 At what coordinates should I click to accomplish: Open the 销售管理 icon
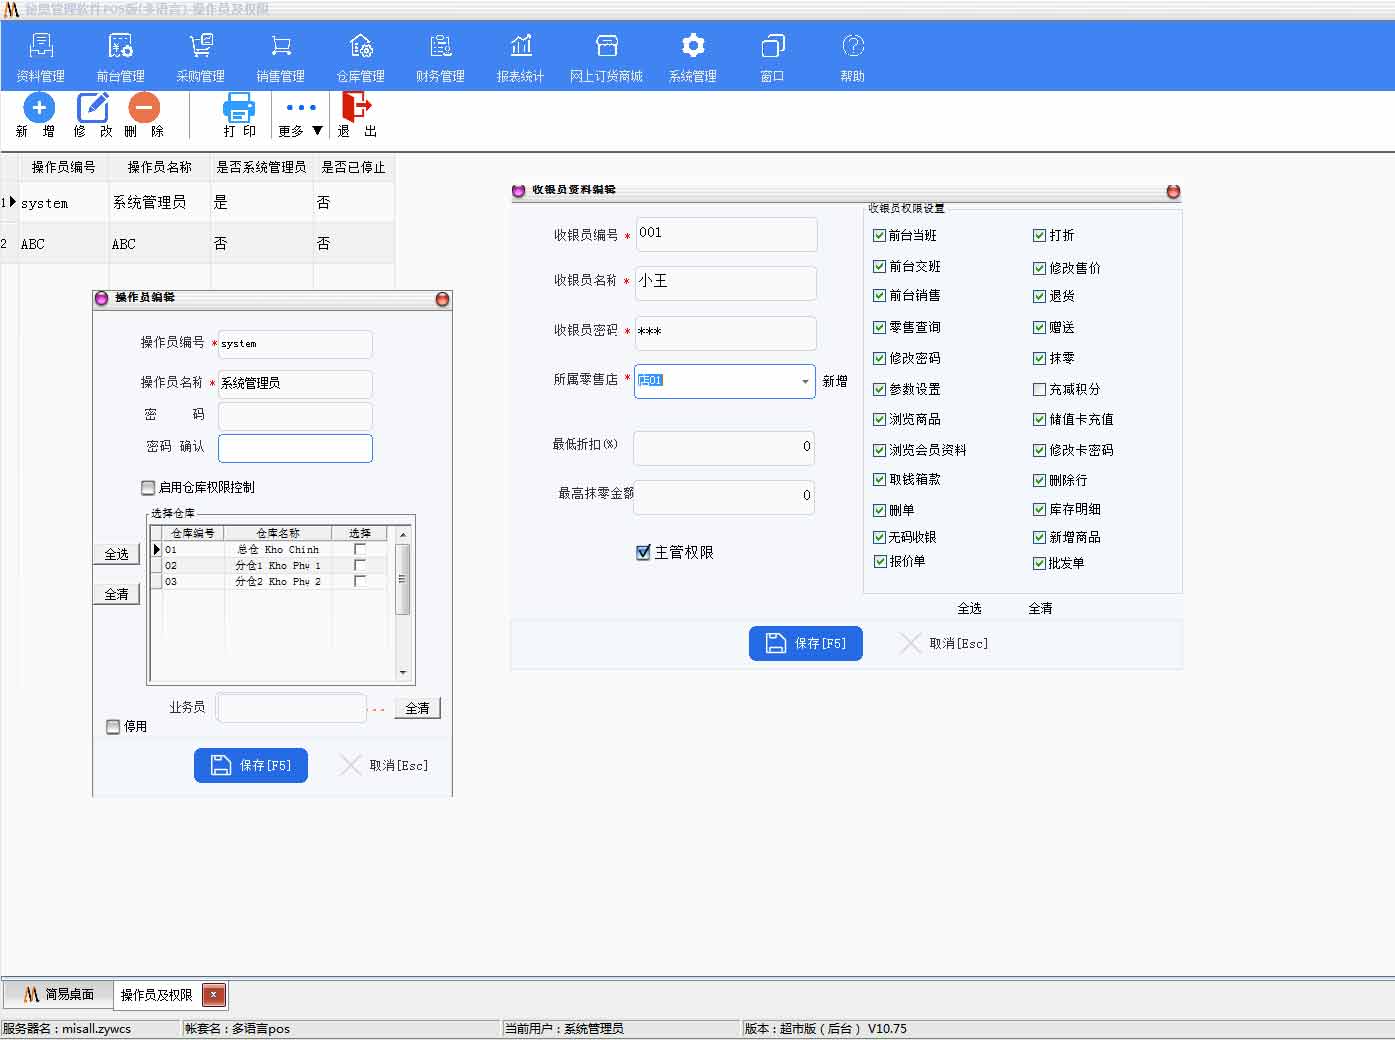[281, 46]
